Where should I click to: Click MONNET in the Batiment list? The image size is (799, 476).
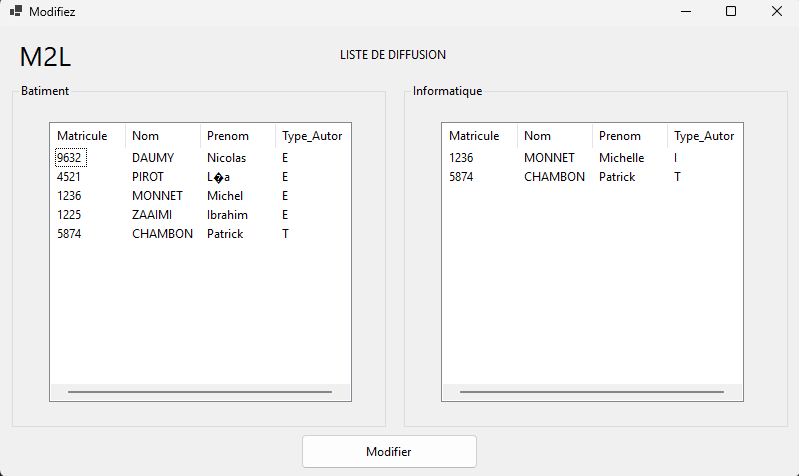[157, 196]
